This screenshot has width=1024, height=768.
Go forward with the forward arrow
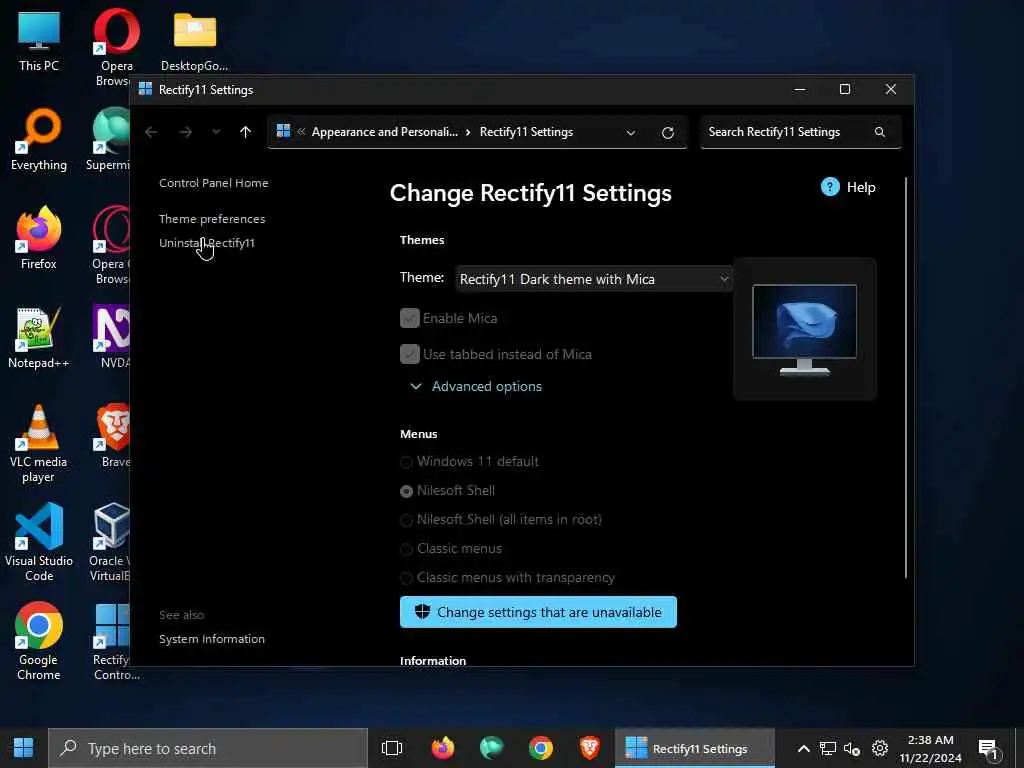pos(186,133)
